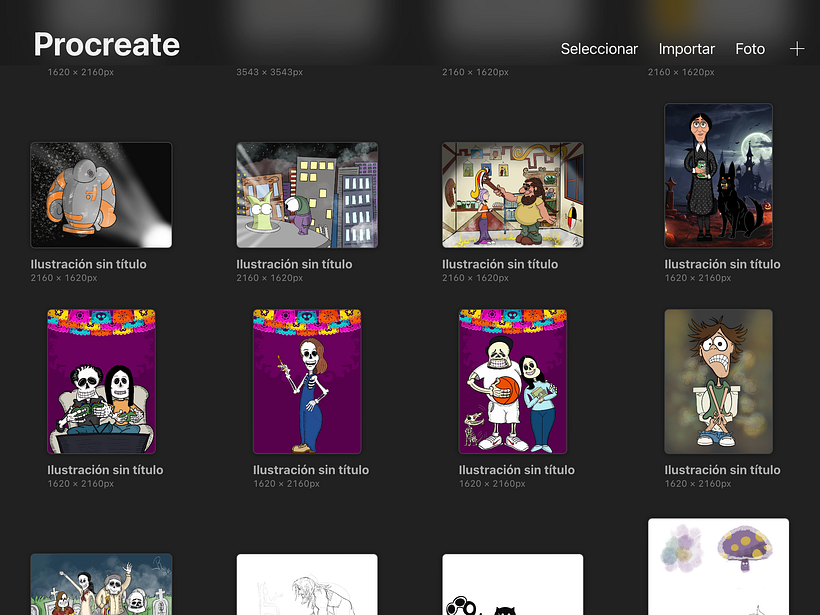Open the black-and-white cartoon canvas in bottom row
The width and height of the screenshot is (820, 615).
click(x=512, y=584)
